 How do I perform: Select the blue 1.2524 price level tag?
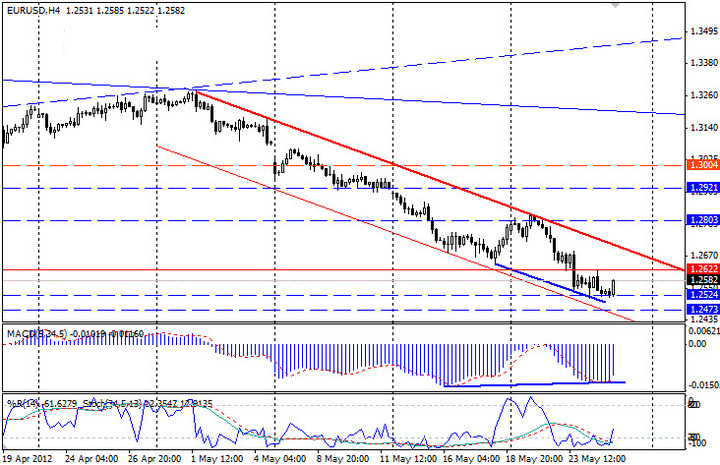click(x=700, y=295)
